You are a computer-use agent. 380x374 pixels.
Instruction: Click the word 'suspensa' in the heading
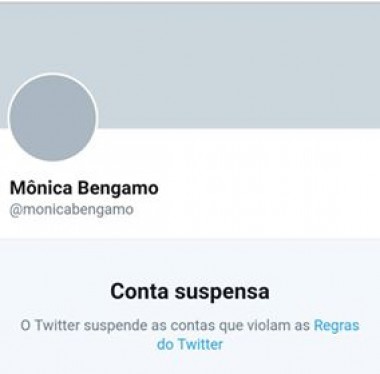222,292
